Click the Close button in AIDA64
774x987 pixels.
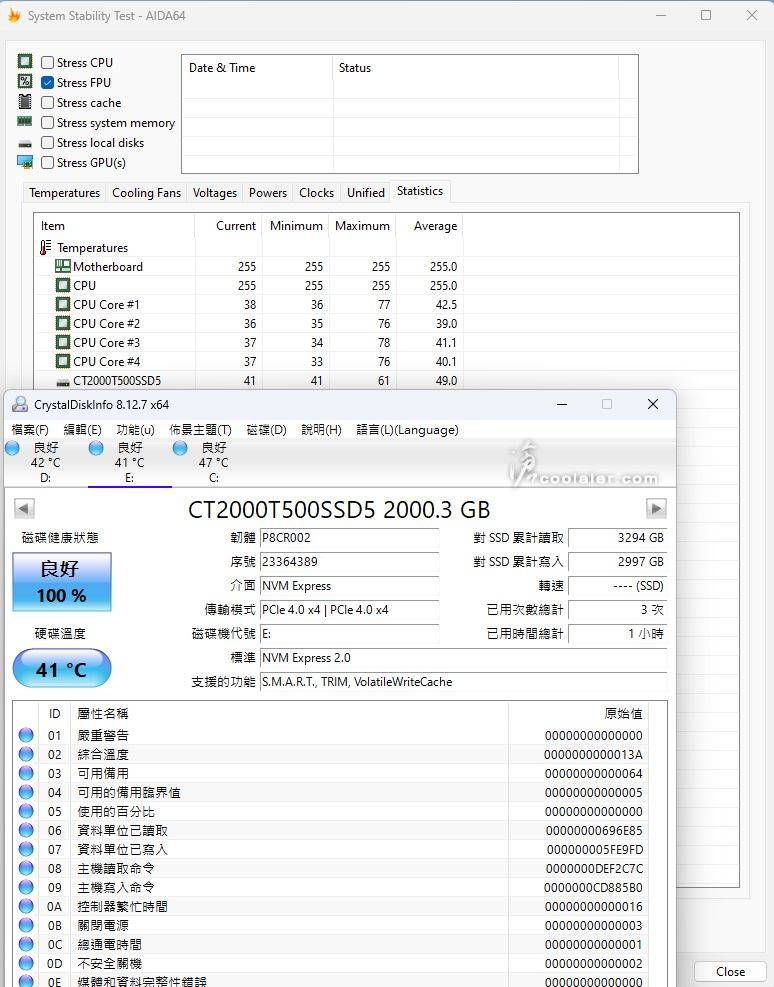[730, 971]
